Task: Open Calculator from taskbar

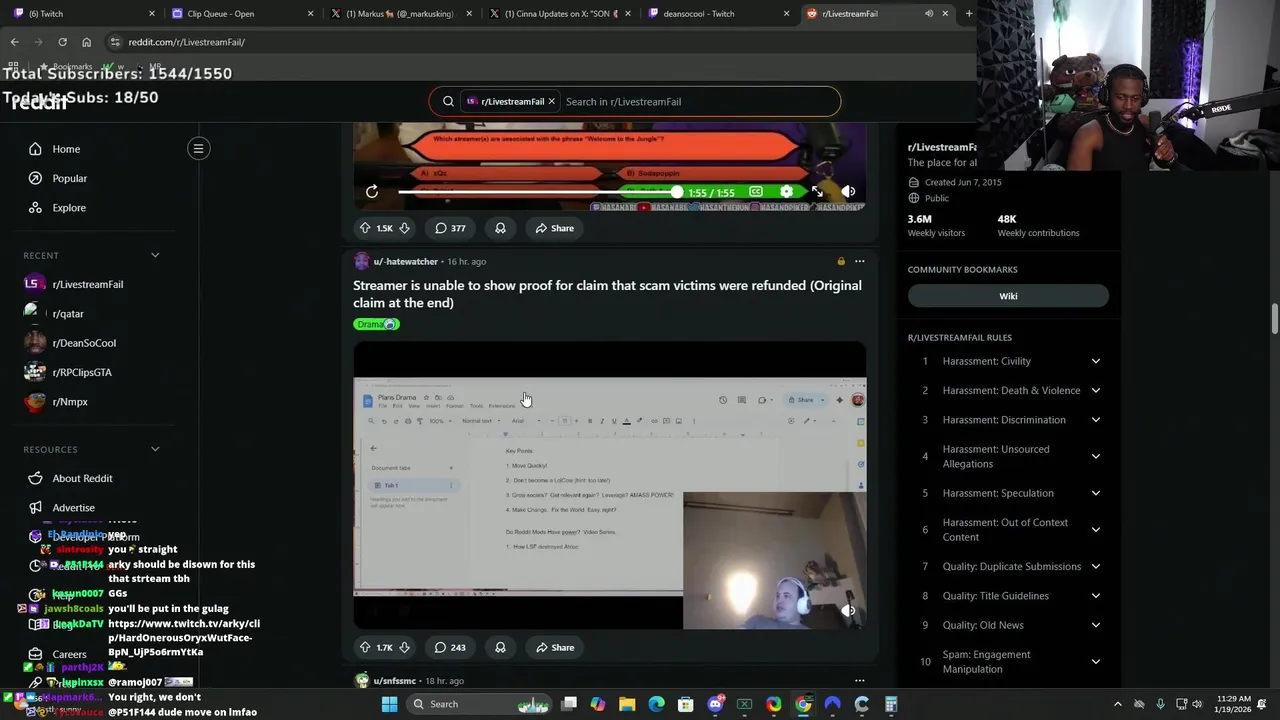Action: click(891, 704)
